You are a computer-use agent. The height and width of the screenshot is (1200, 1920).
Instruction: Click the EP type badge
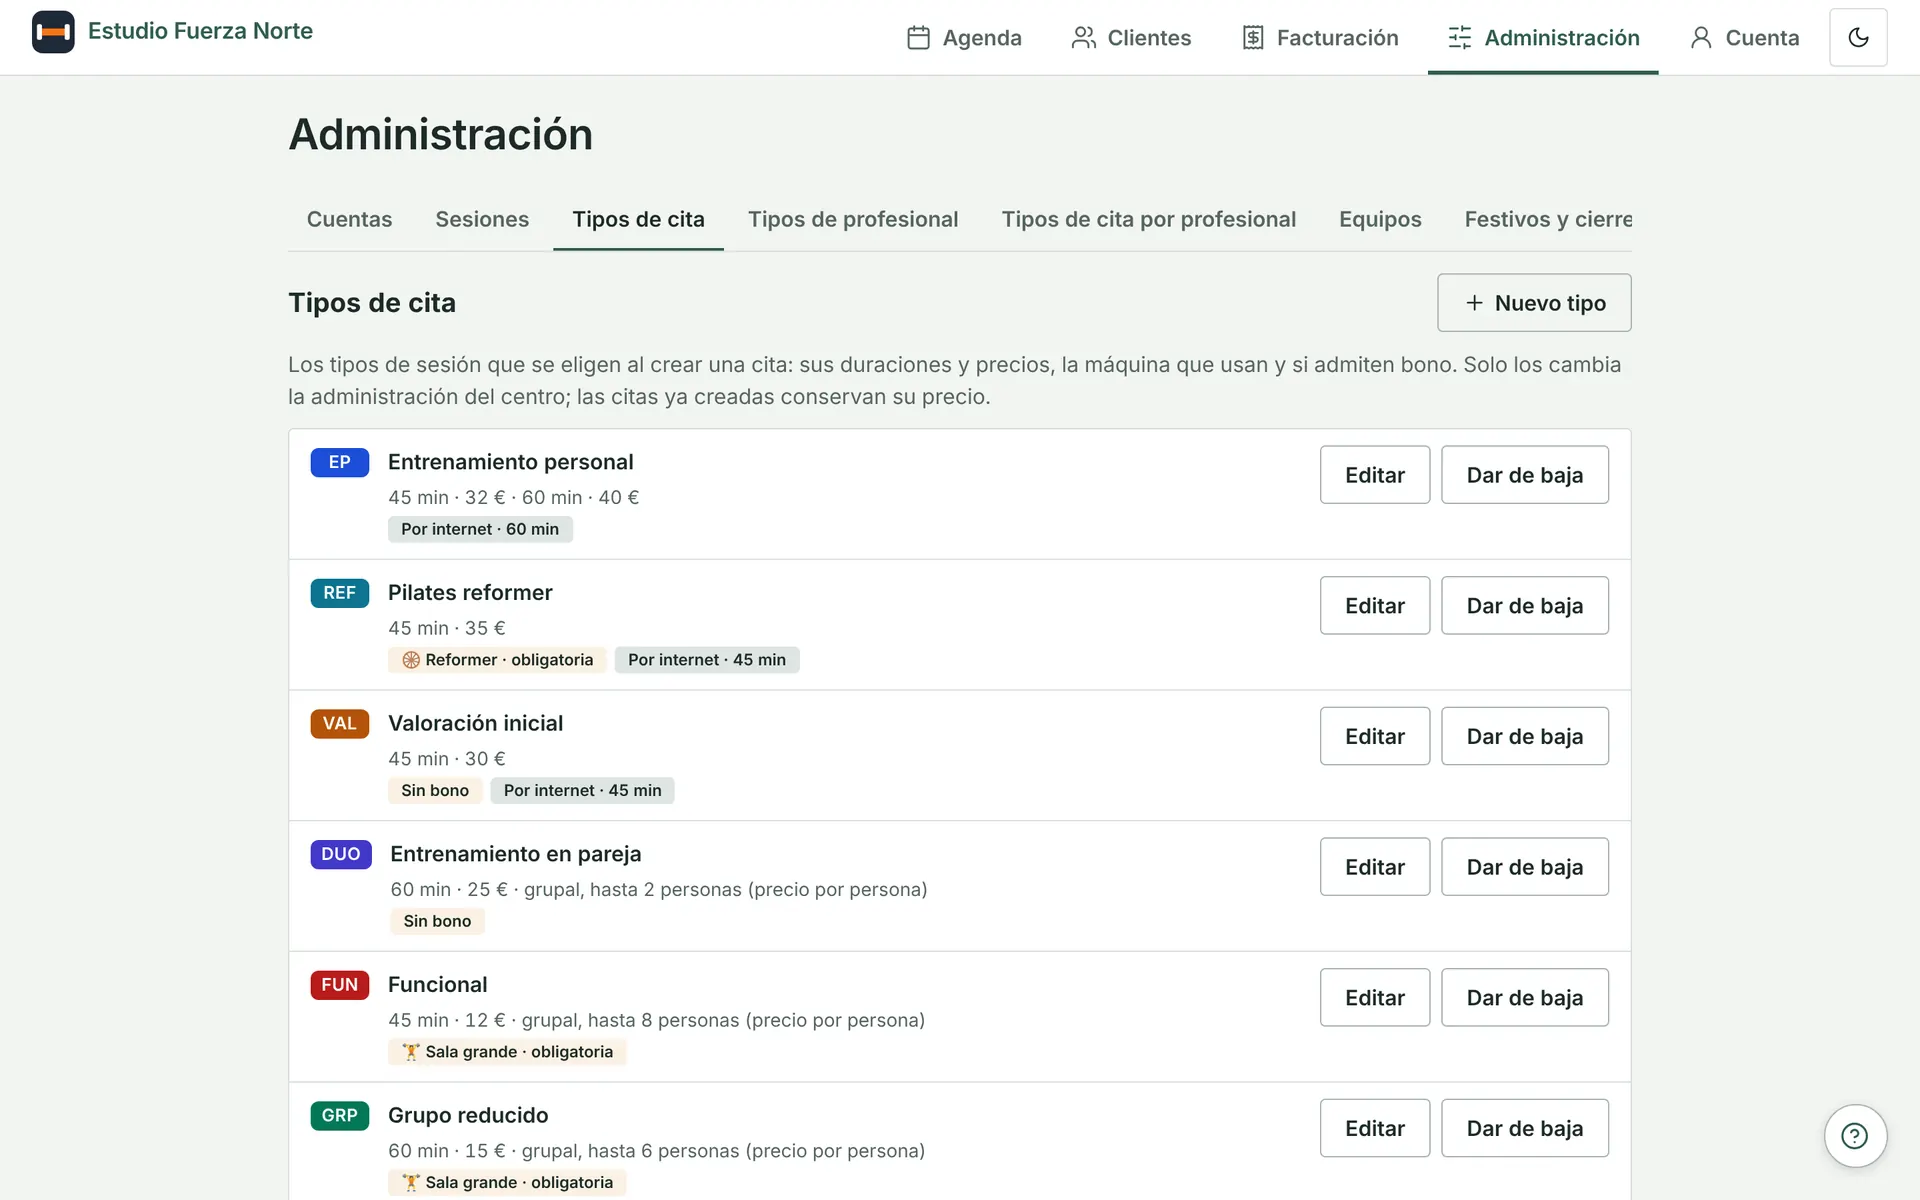coord(340,462)
